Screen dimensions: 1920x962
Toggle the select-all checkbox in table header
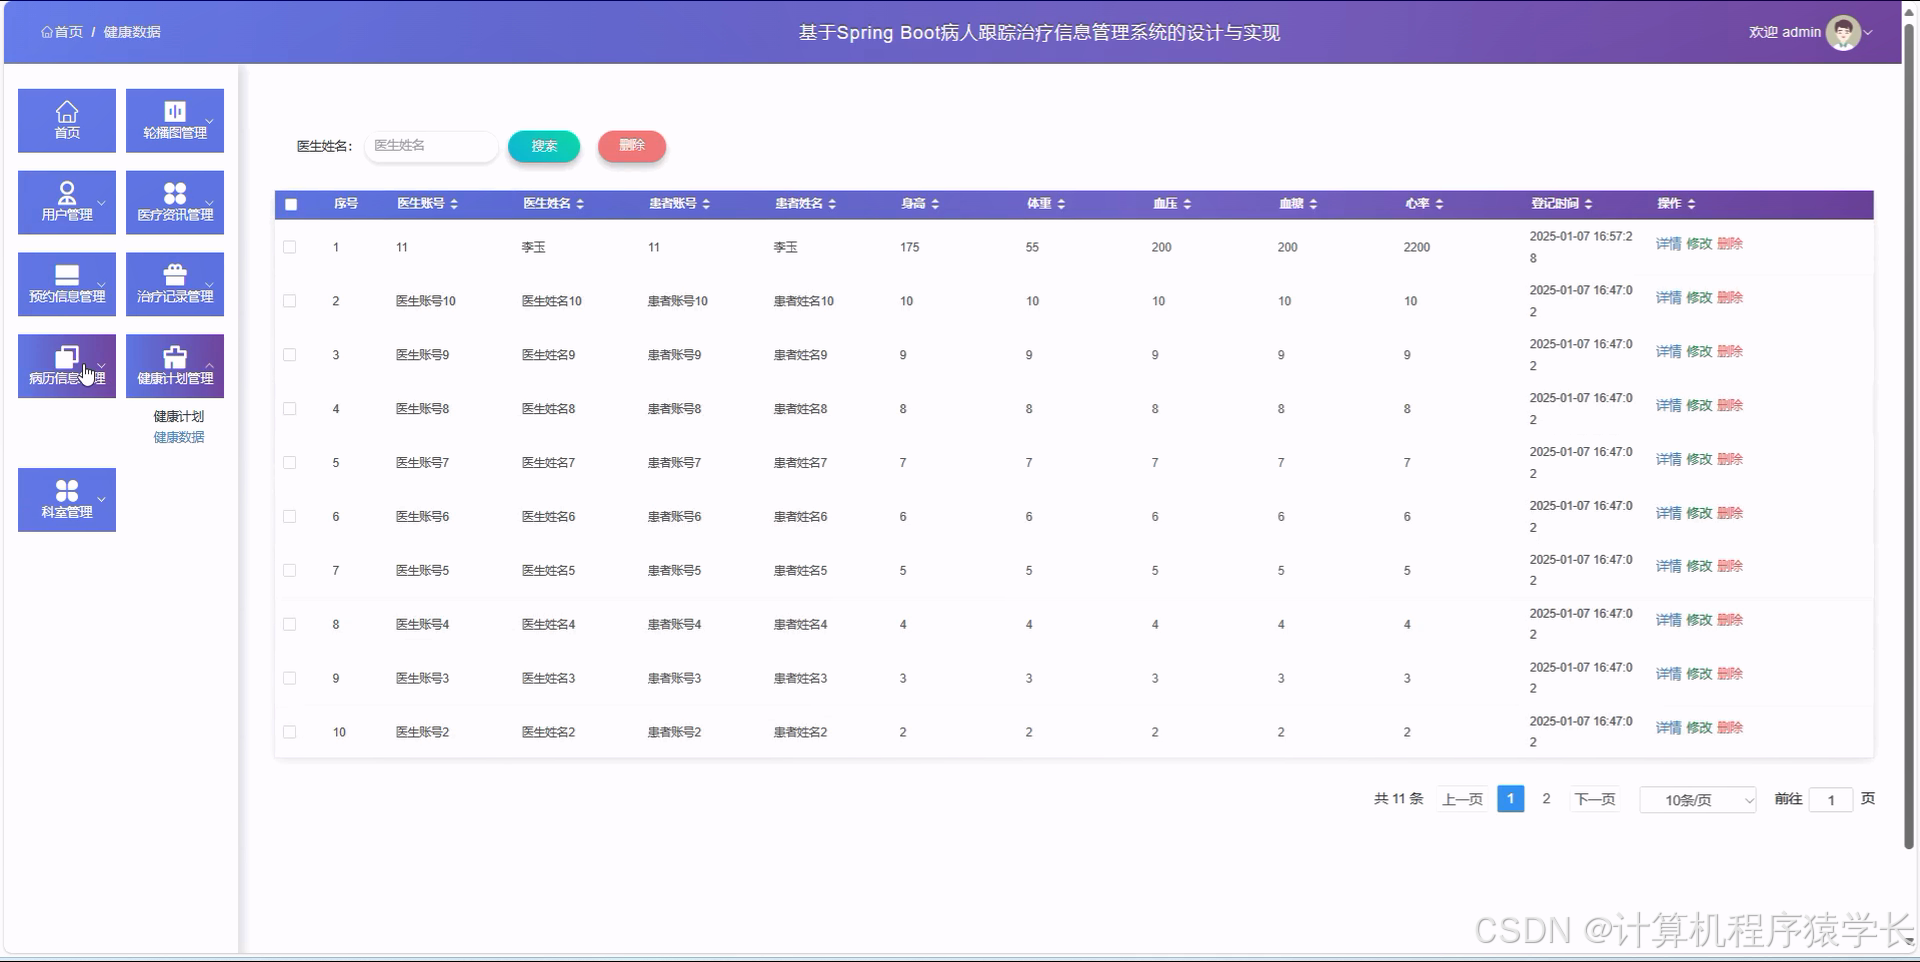[x=291, y=204]
